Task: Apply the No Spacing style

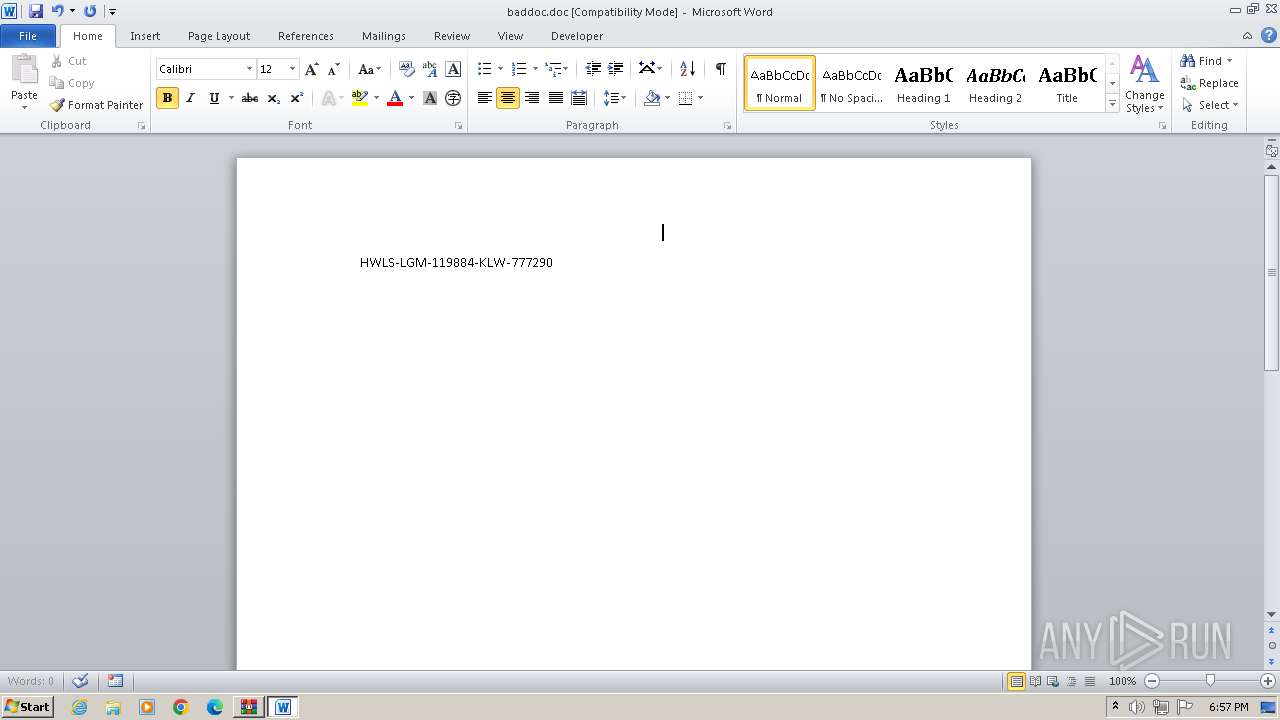Action: click(x=852, y=83)
